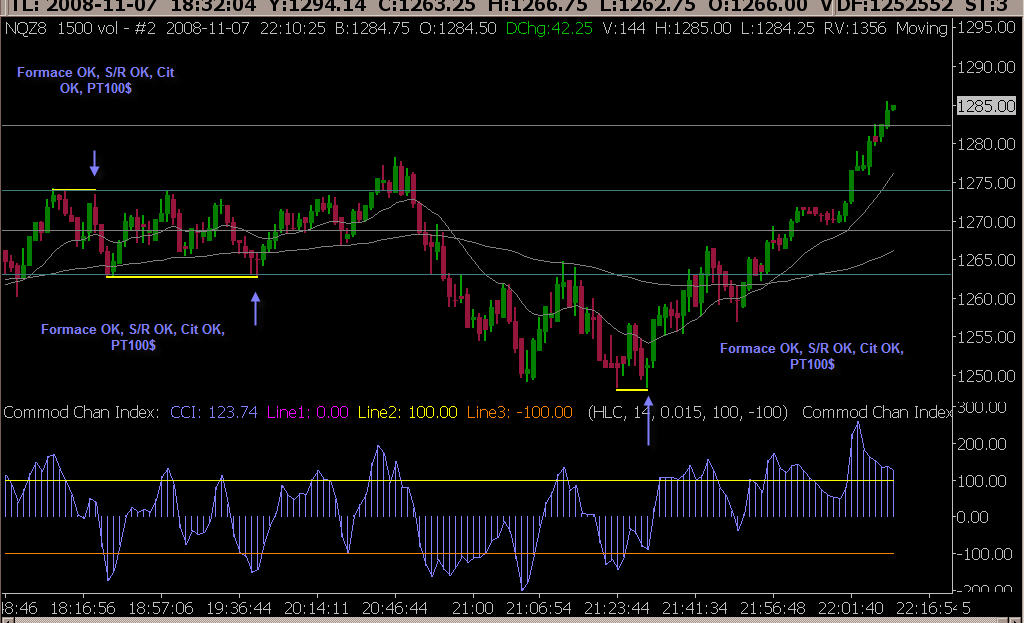Click the 18:16:56 time axis label
The image size is (1024, 623).
[83, 609]
